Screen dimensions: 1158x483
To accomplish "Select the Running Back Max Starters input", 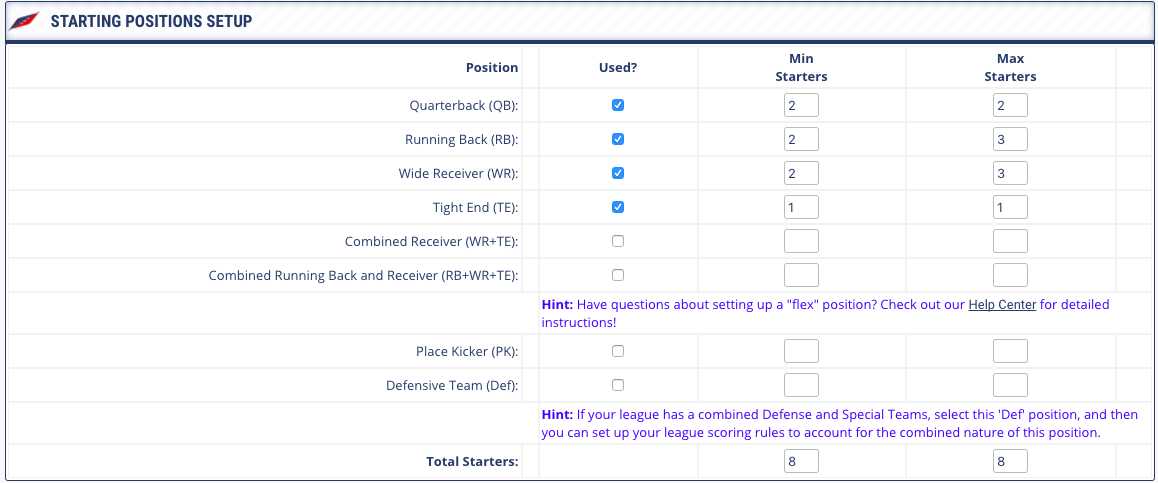I will (1010, 139).
